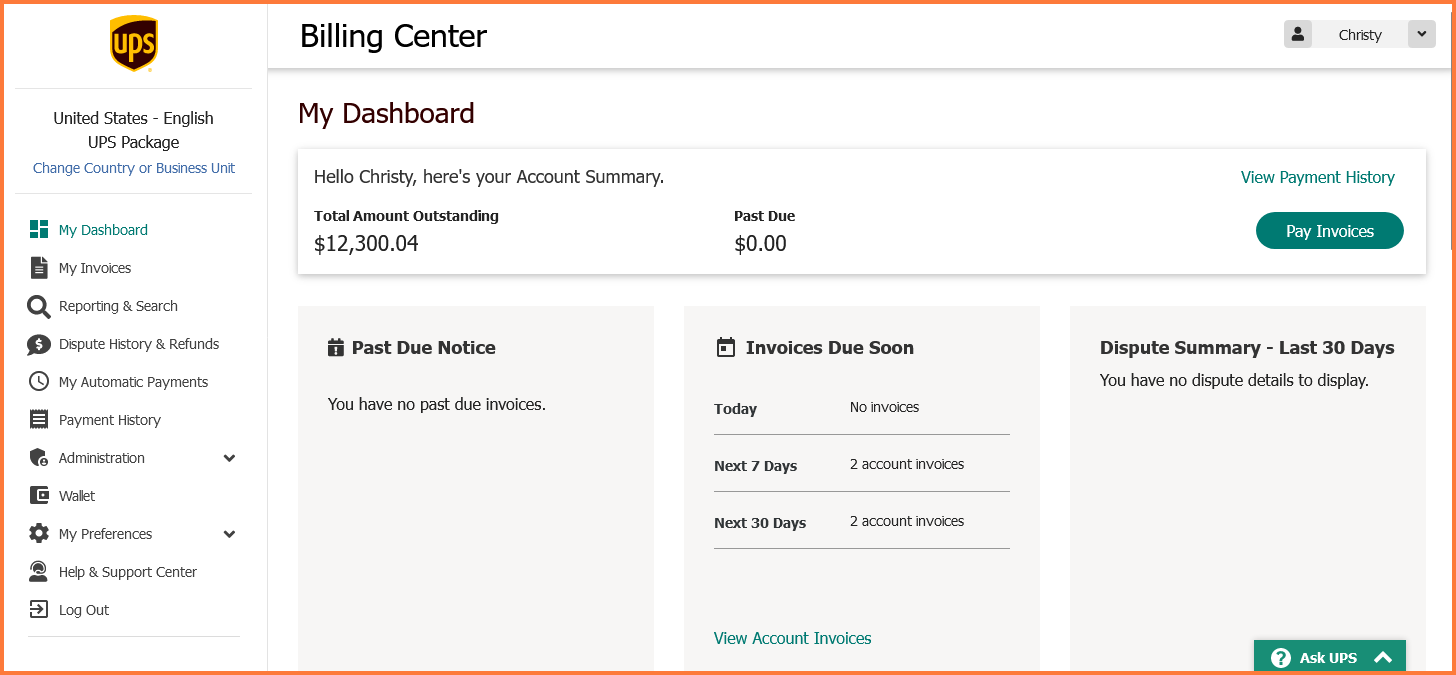
Task: Go to My Automatic Payments
Action: pos(133,382)
